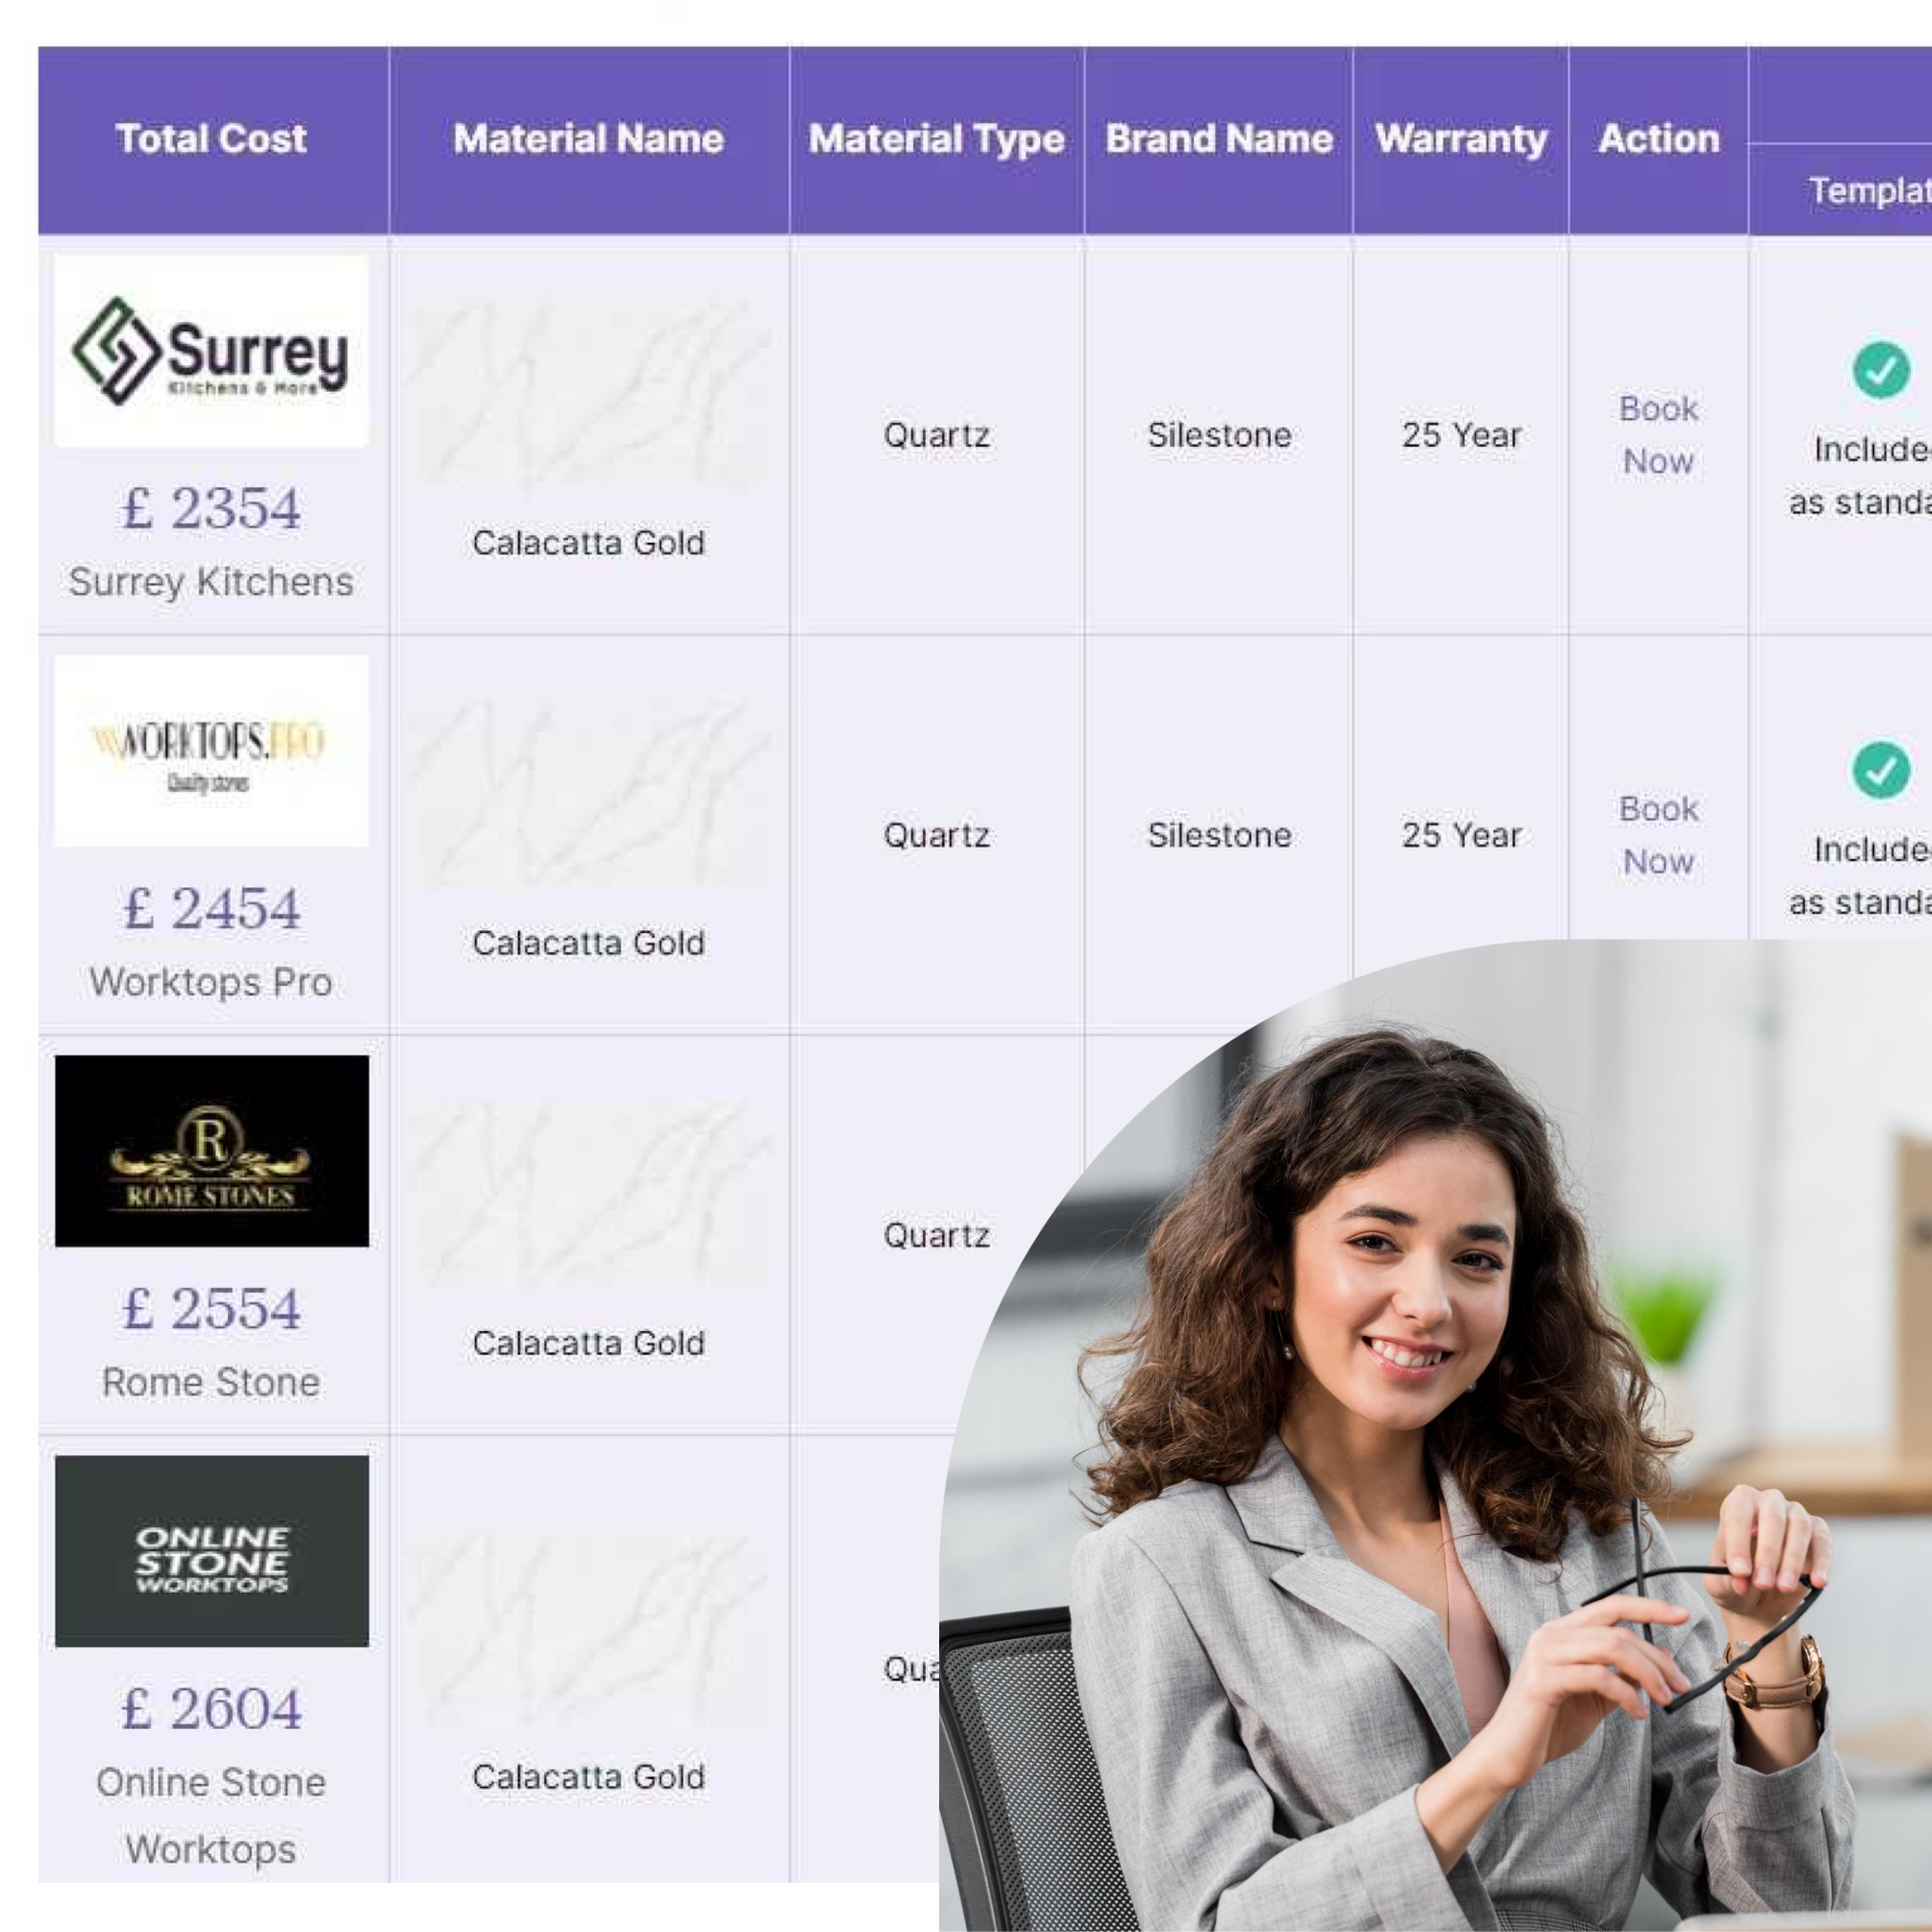This screenshot has height=1932, width=1932.
Task: Select the Warranty column header
Action: (1461, 139)
